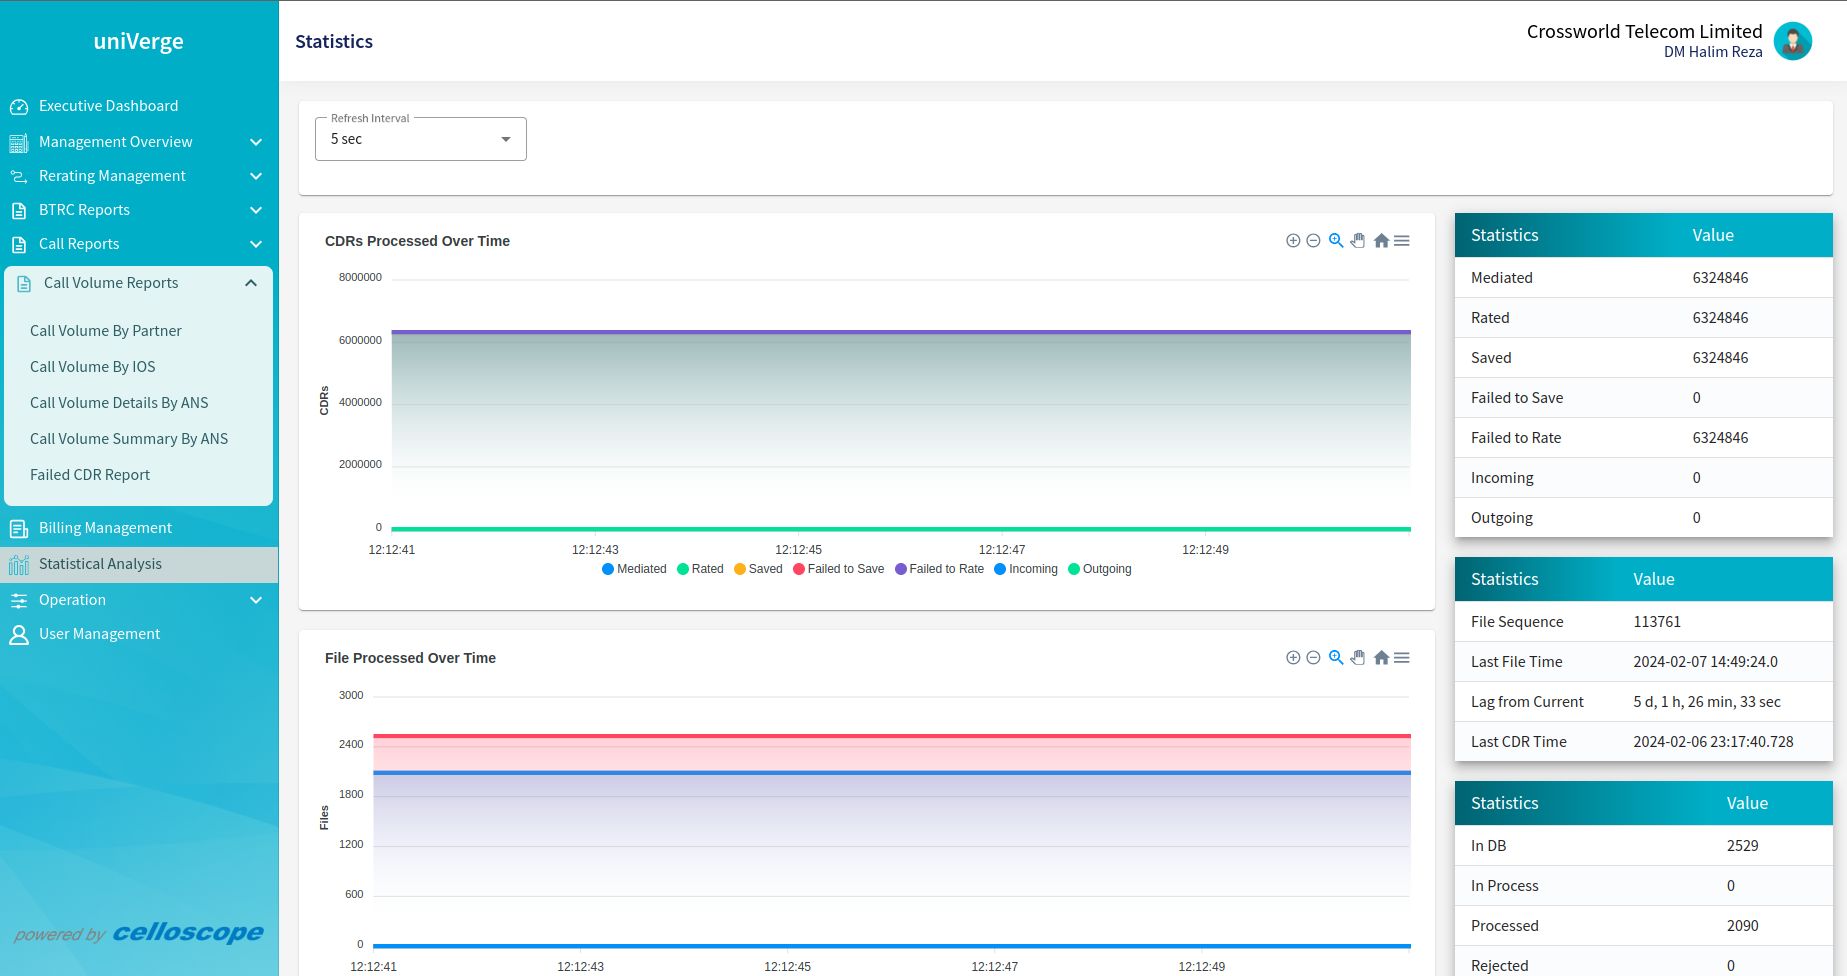Zoom out on File Processed chart

[1314, 658]
